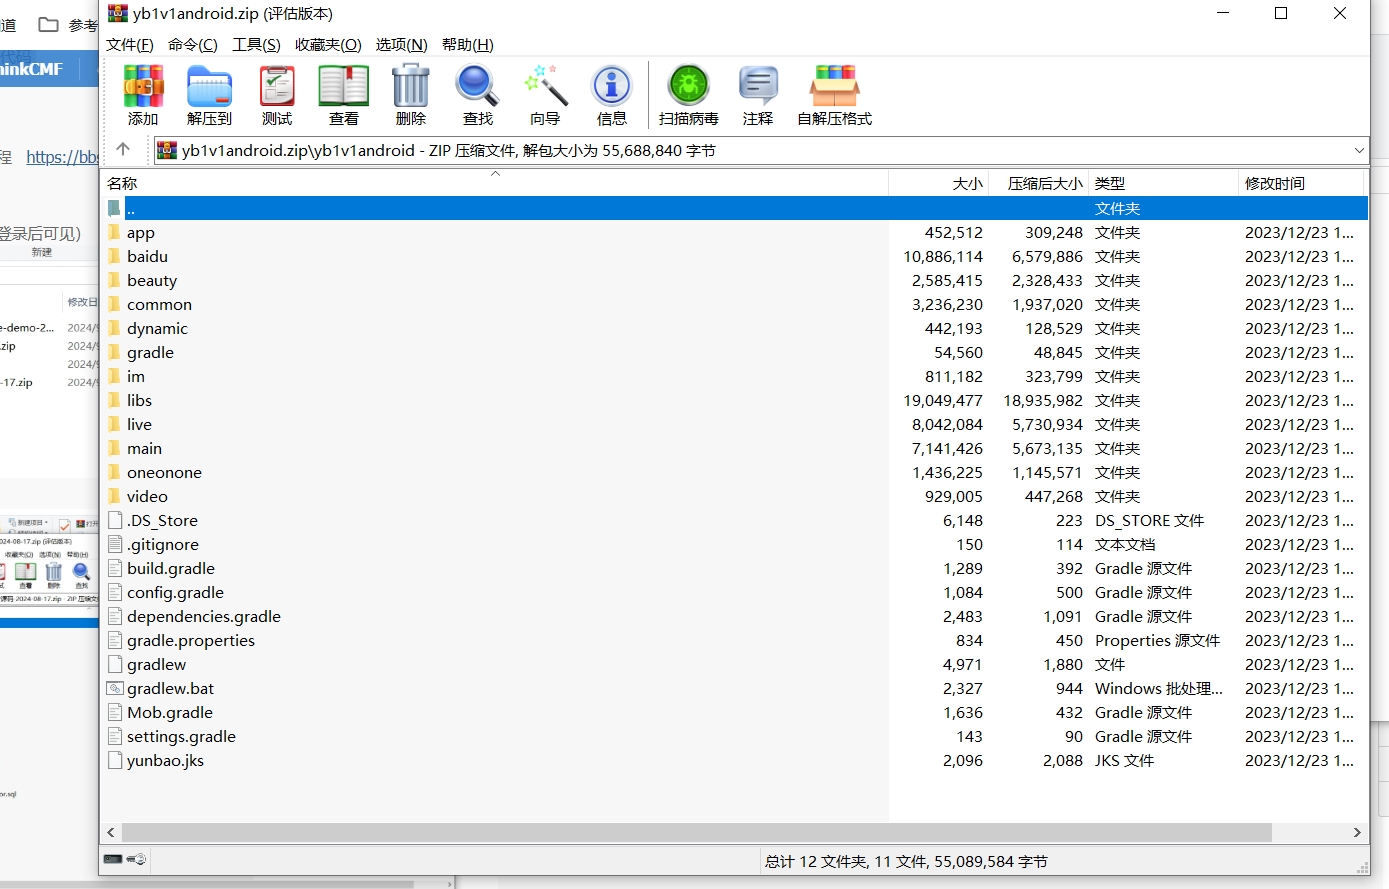Select the libs folder icon
The width and height of the screenshot is (1389, 889).
click(114, 400)
